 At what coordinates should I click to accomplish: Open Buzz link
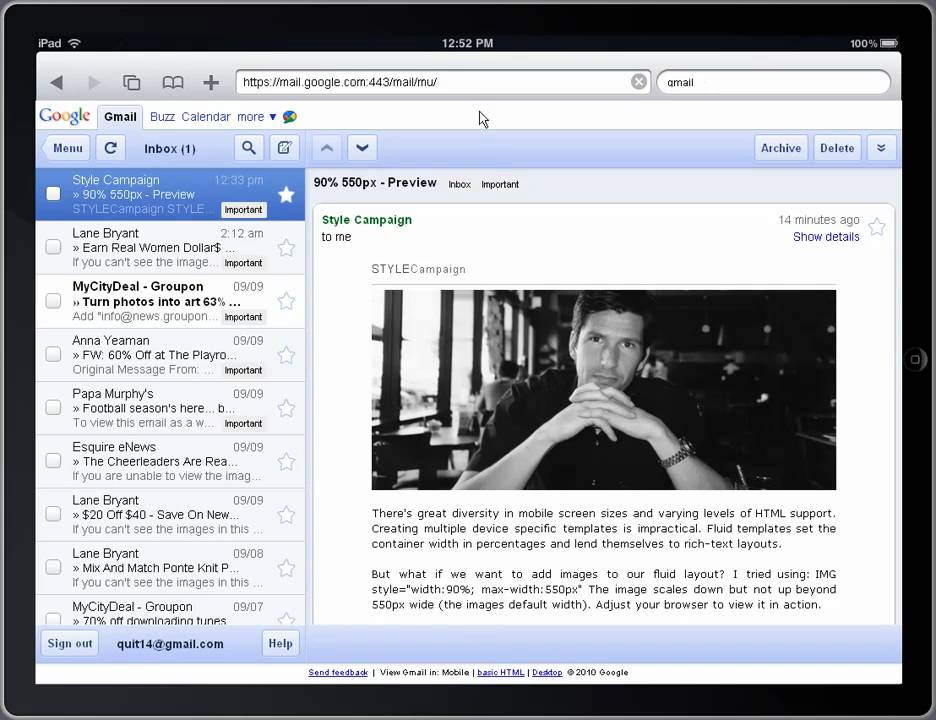[x=162, y=116]
